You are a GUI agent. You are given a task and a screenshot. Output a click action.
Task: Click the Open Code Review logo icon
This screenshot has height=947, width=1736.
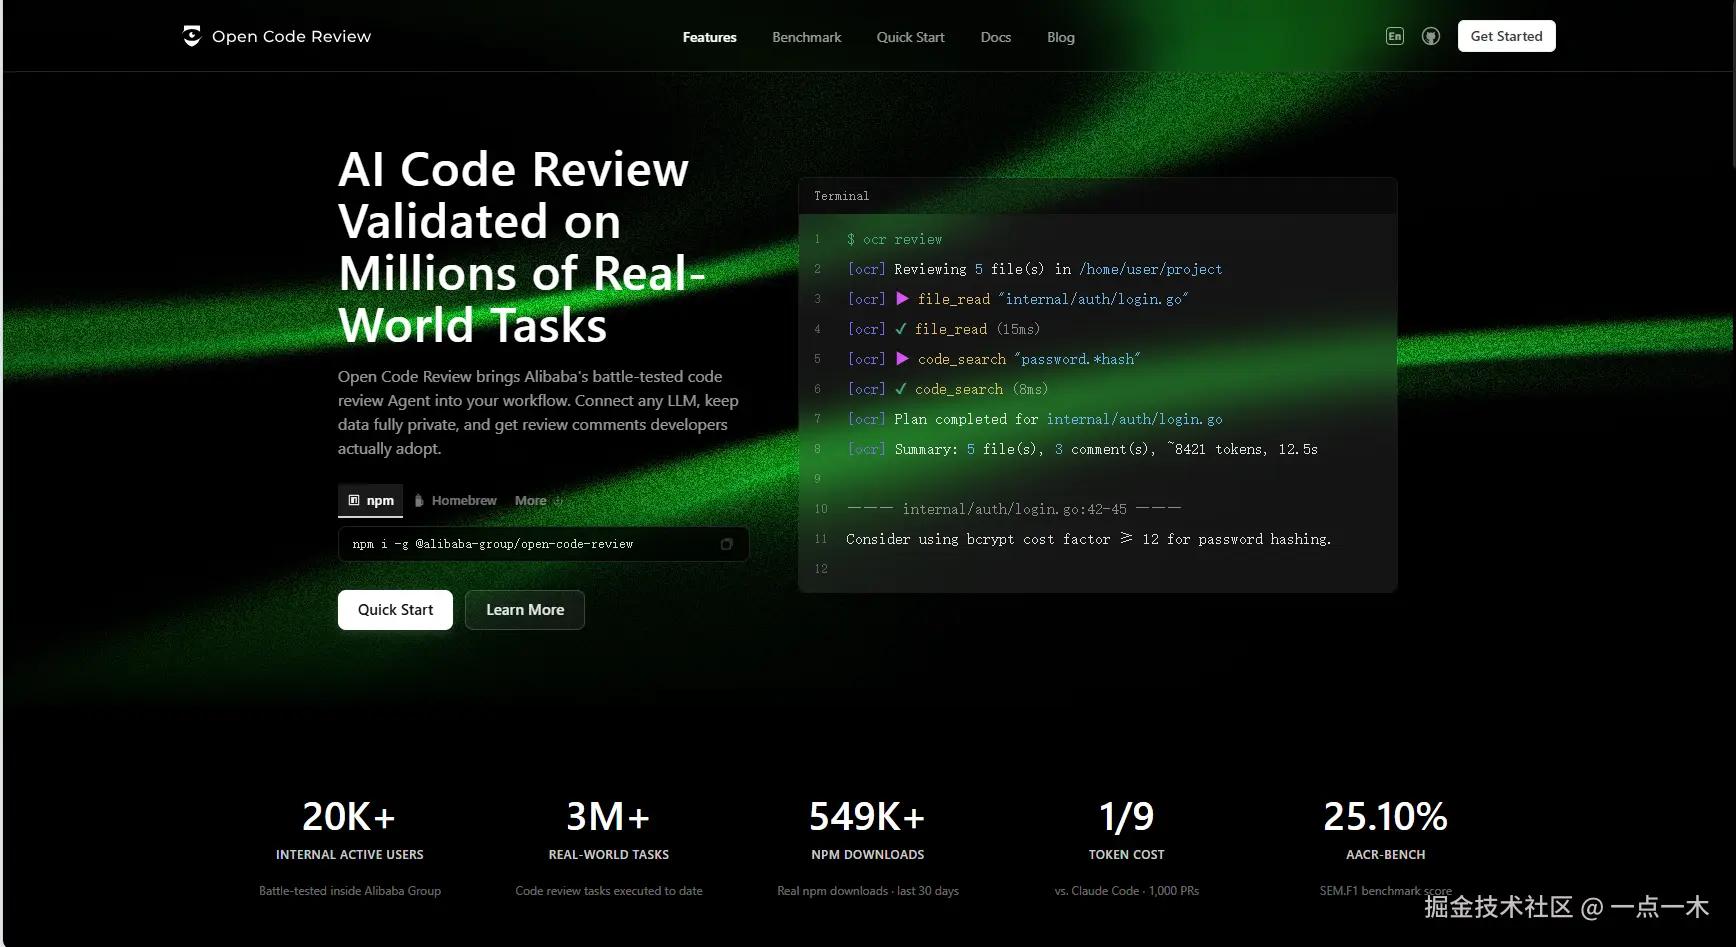pos(192,36)
